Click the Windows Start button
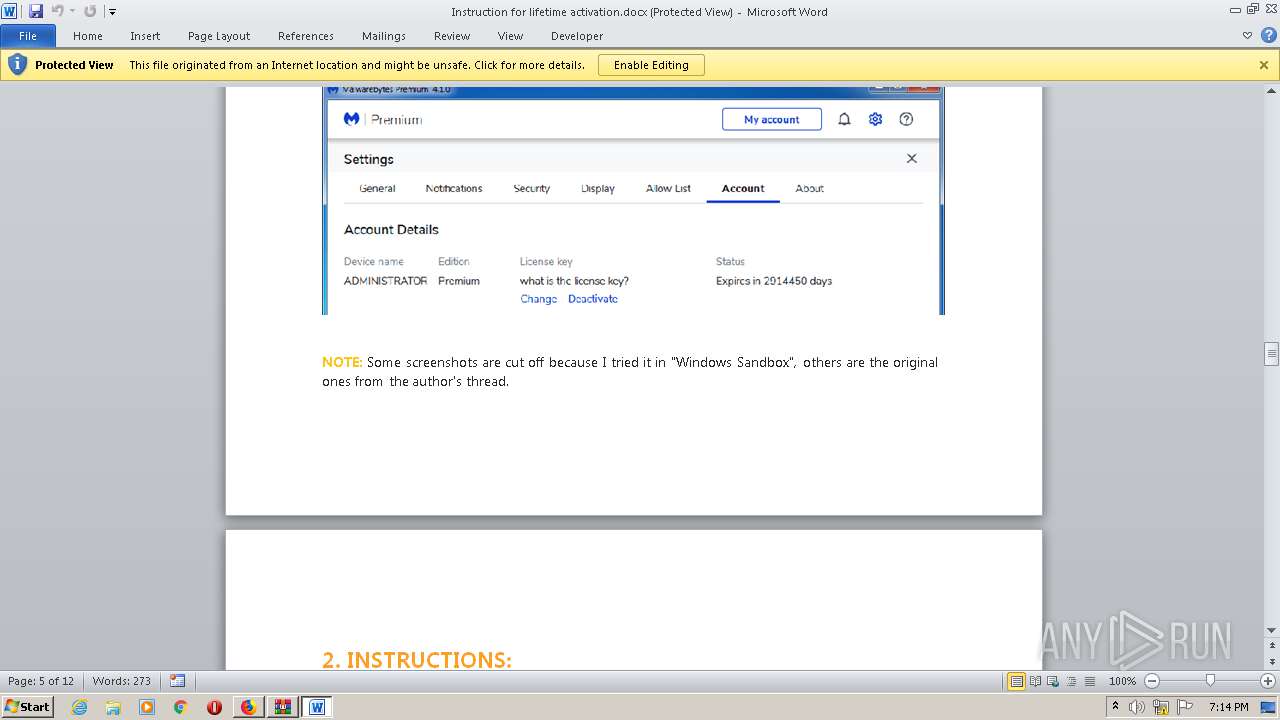Screen dimensions: 1280x720 (x=27, y=707)
